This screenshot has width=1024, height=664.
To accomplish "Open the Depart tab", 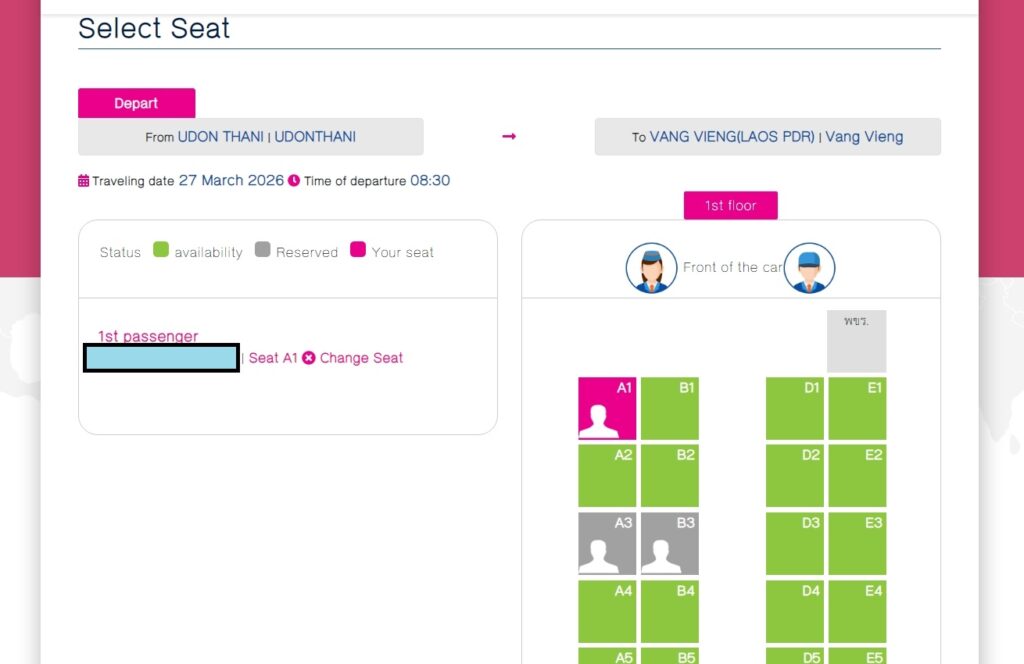I will coord(136,103).
